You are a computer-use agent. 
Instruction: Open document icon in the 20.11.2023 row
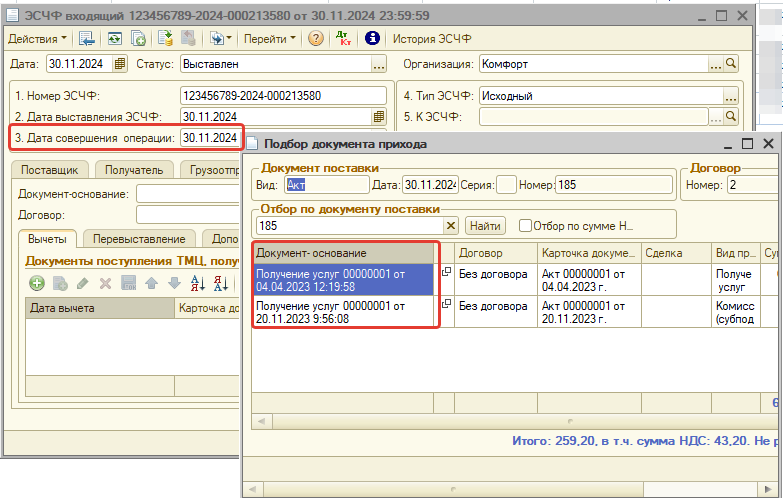[x=446, y=304]
